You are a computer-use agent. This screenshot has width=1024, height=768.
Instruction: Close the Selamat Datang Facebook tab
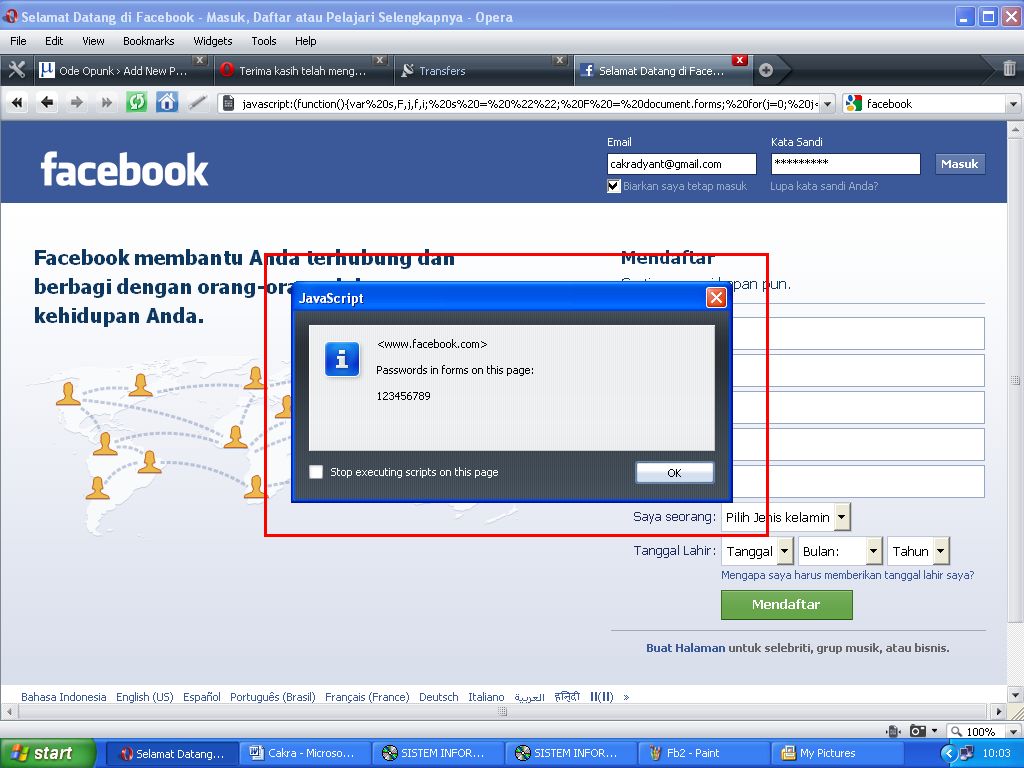739,60
